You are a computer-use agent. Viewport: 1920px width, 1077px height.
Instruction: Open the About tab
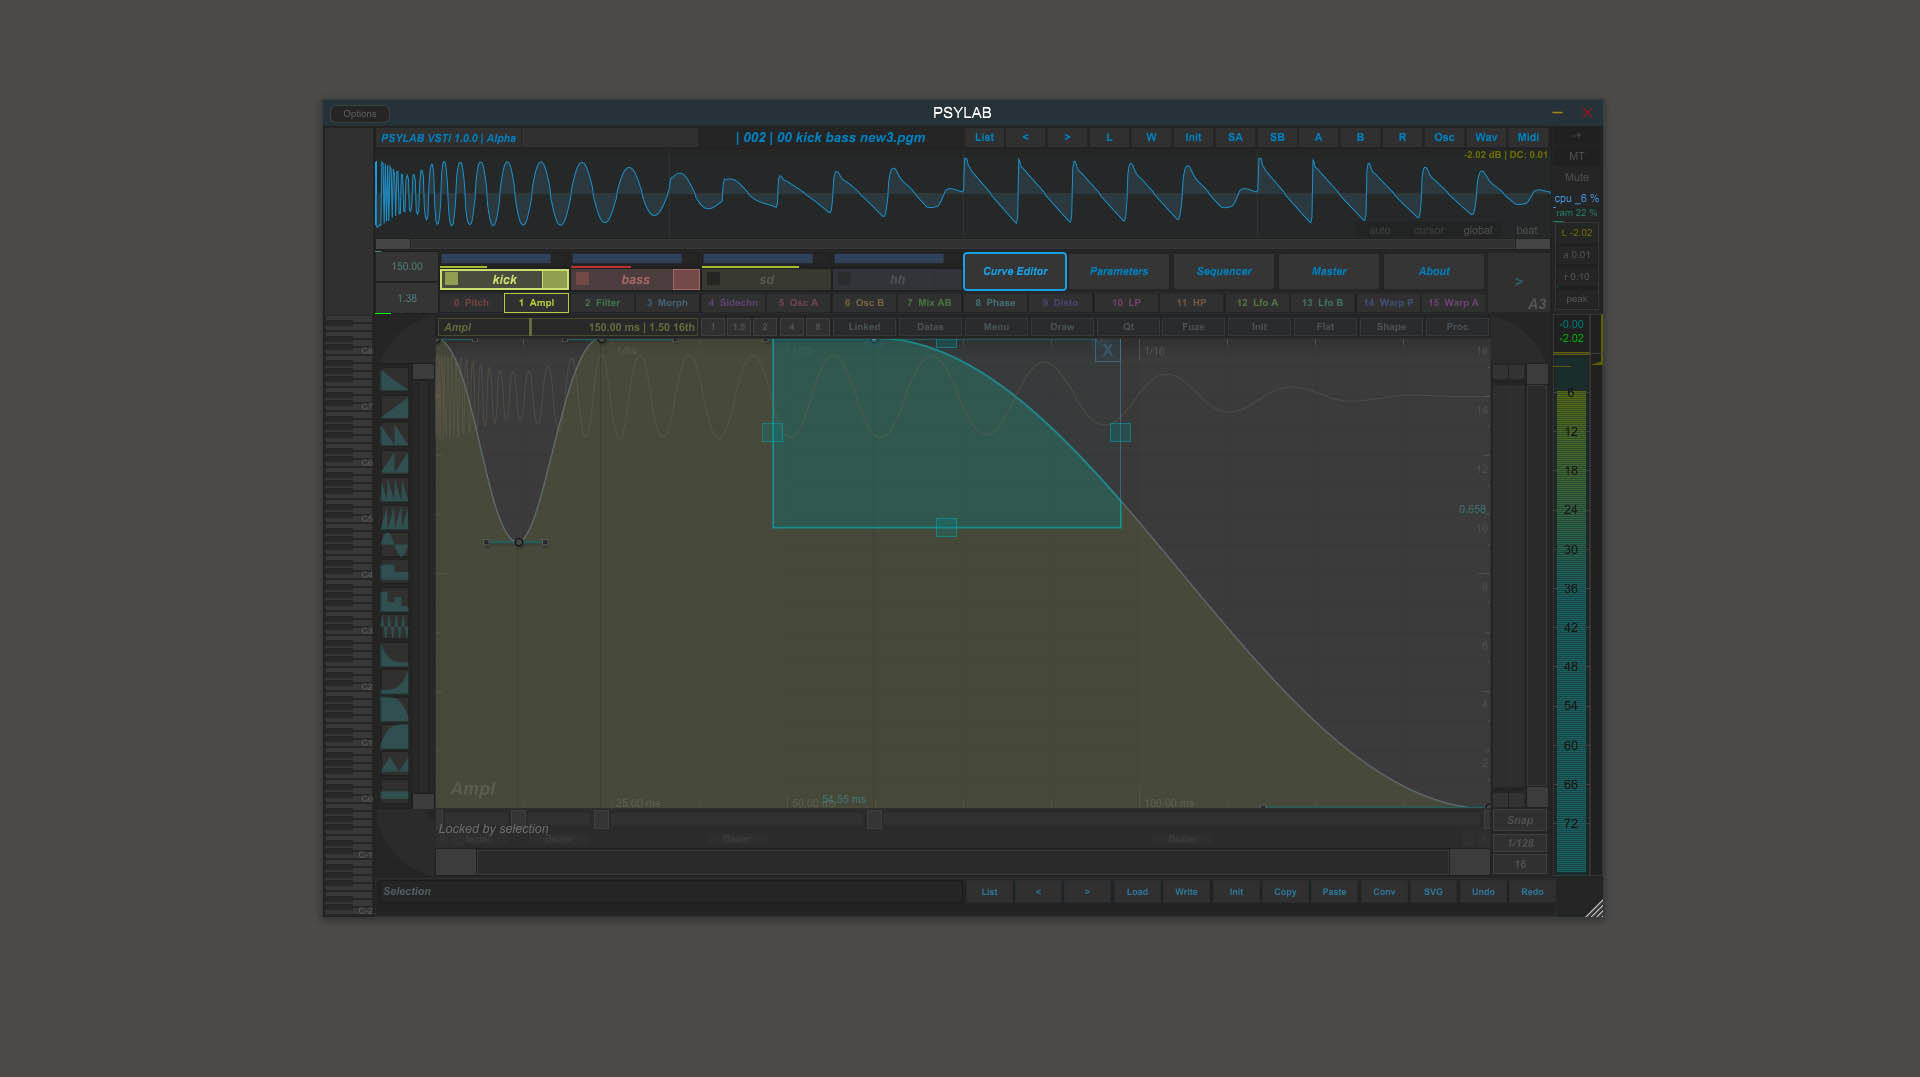[1434, 271]
